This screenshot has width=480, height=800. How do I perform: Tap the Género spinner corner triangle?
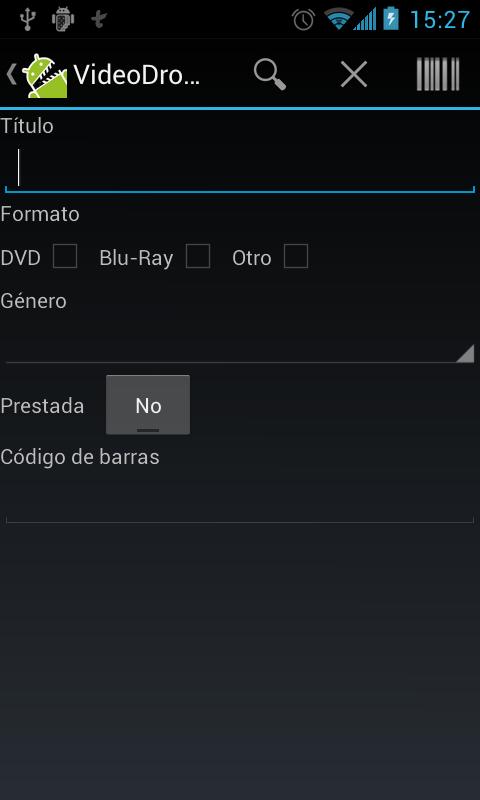(x=465, y=353)
